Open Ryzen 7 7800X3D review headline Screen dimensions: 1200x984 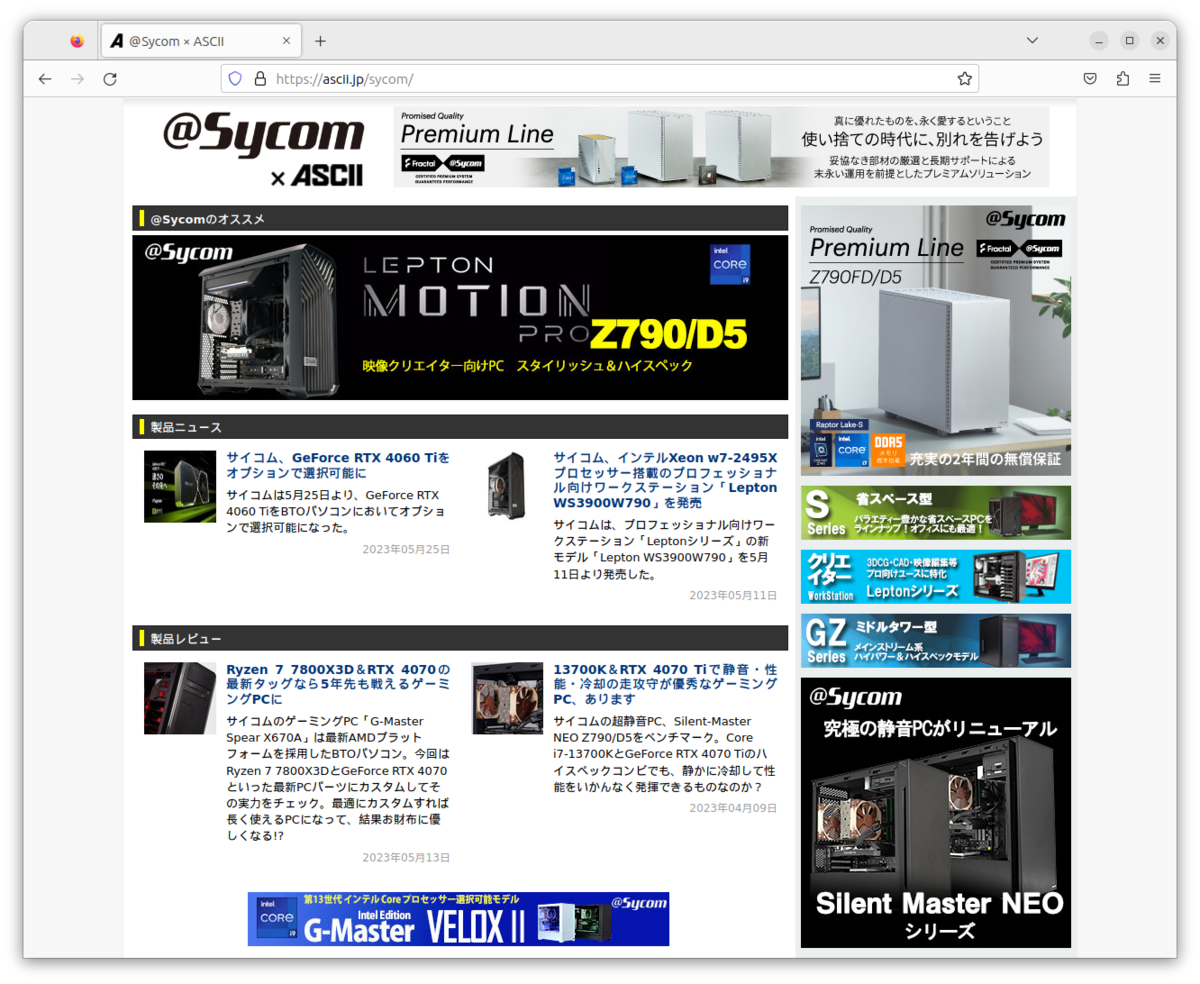click(x=338, y=684)
